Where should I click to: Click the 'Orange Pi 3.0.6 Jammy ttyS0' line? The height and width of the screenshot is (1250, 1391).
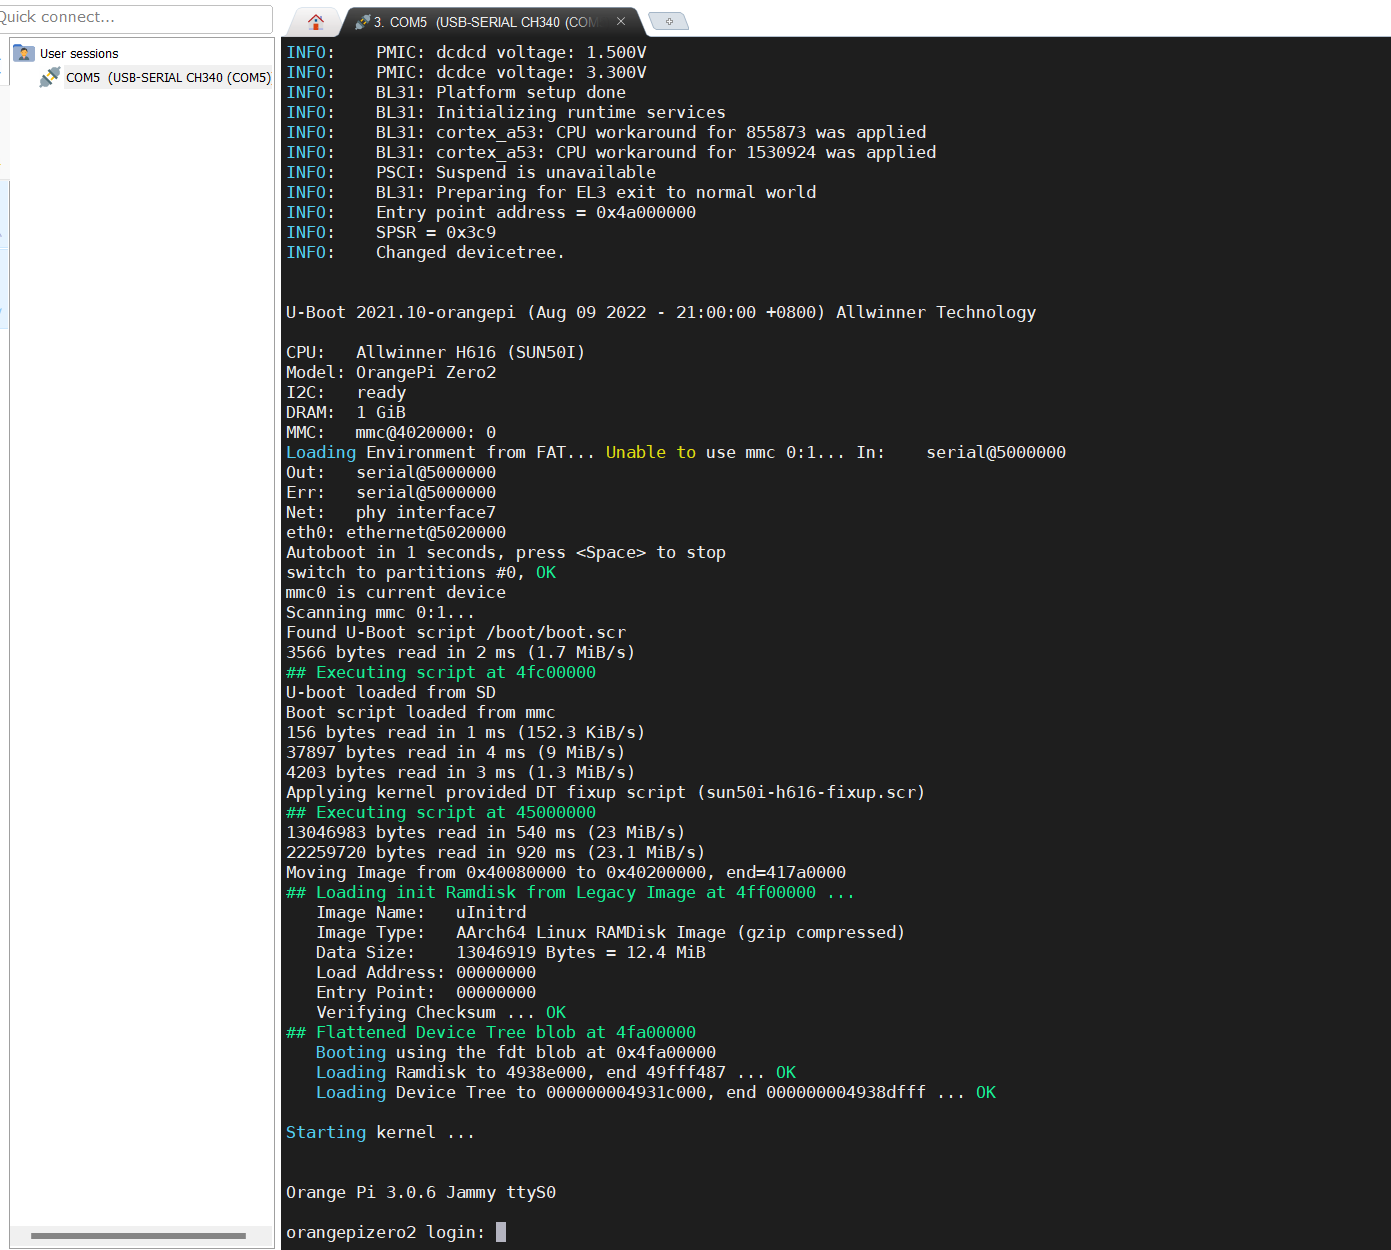(x=421, y=1192)
